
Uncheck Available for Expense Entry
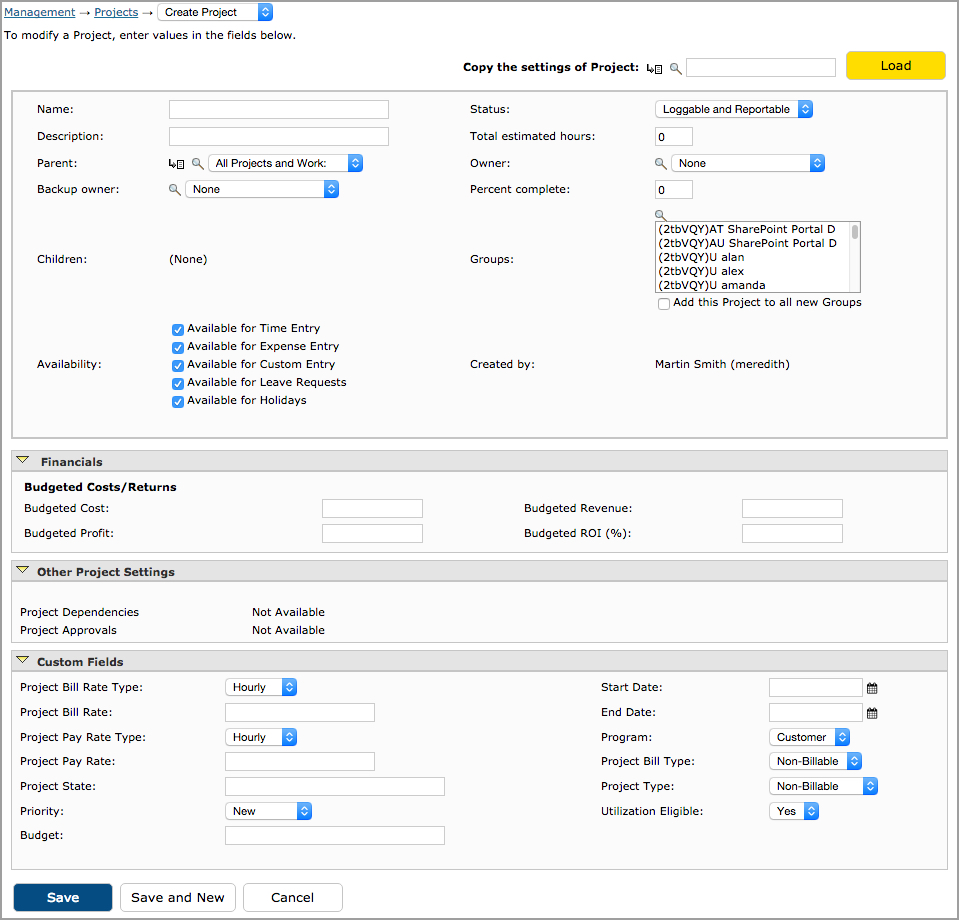click(x=178, y=347)
